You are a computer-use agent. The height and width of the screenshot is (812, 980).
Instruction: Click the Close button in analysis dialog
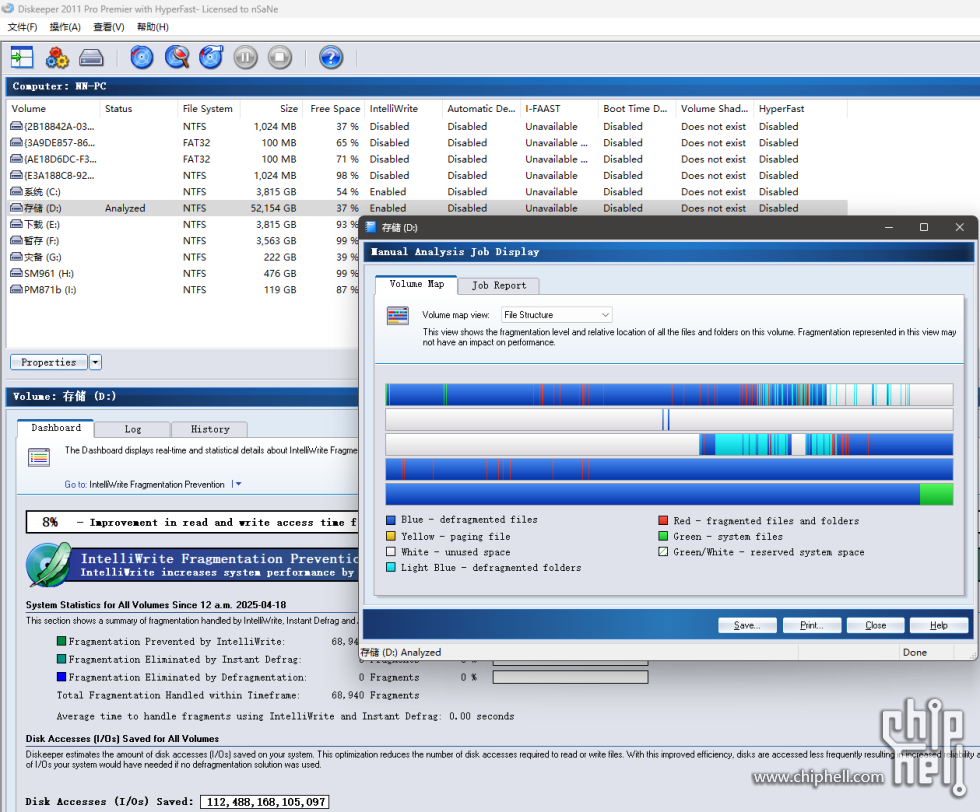click(875, 625)
